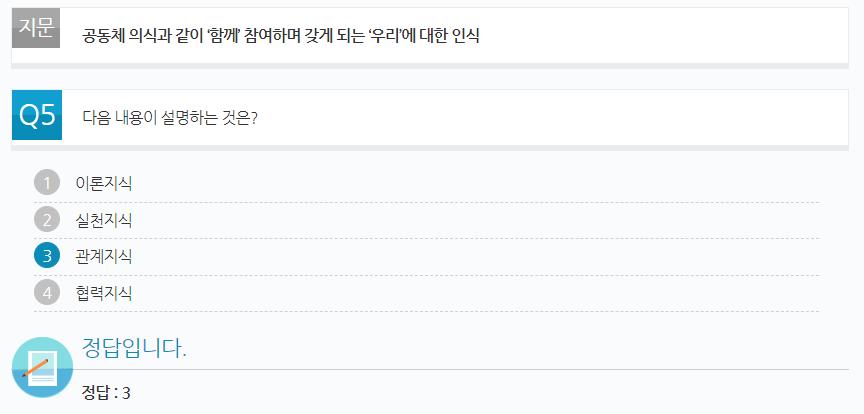This screenshot has width=864, height=414.
Task: Select the number 1 circle option
Action: [x=47, y=182]
